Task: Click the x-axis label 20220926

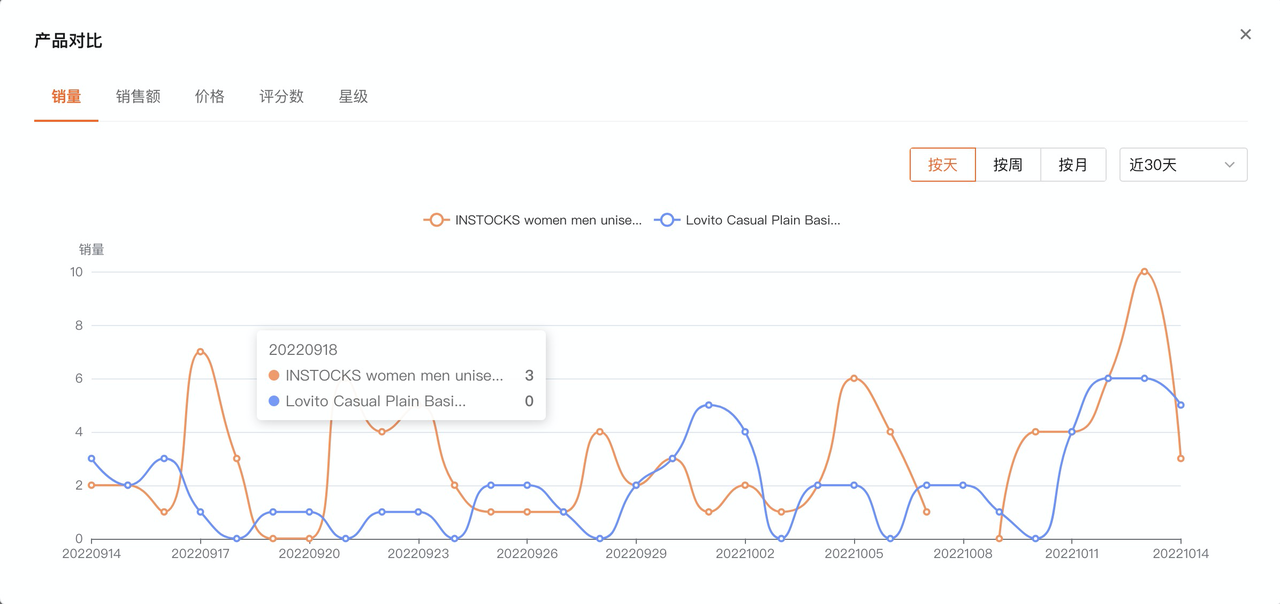Action: [x=527, y=554]
